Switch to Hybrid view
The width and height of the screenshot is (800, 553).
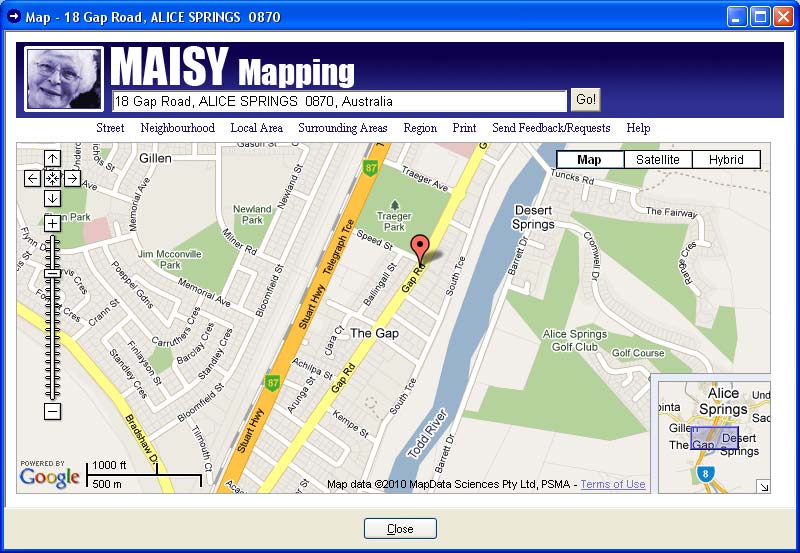(726, 160)
